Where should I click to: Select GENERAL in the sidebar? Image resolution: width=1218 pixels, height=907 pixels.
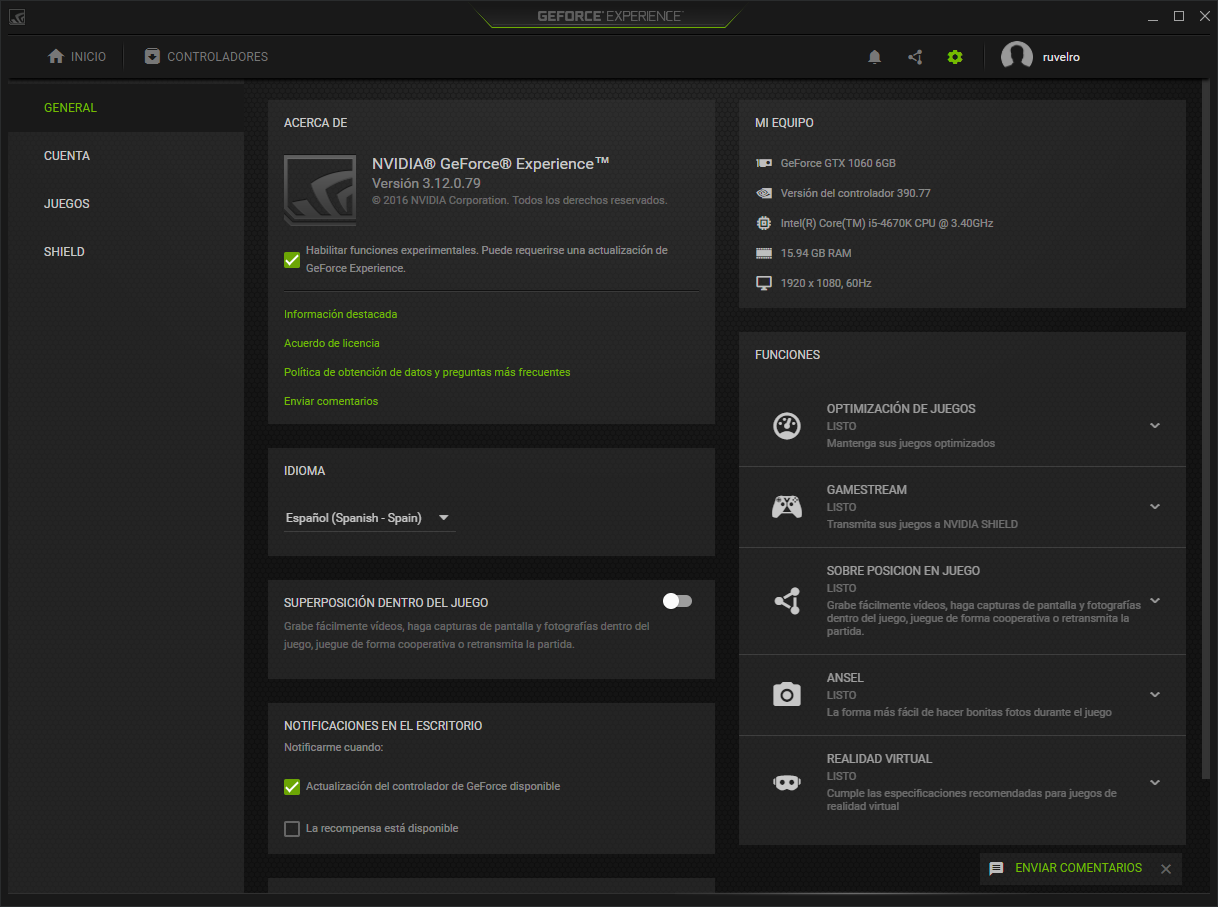tap(126, 108)
